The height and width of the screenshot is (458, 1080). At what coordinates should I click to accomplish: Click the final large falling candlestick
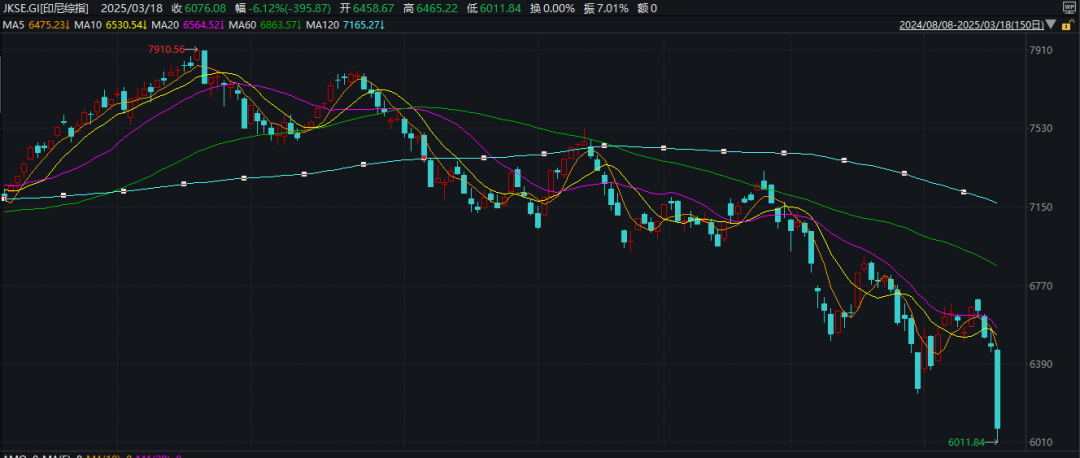(x=997, y=390)
